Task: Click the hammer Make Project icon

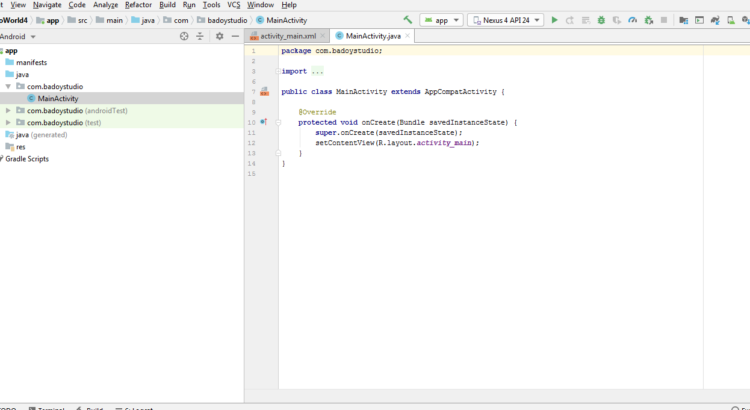Action: [x=408, y=20]
